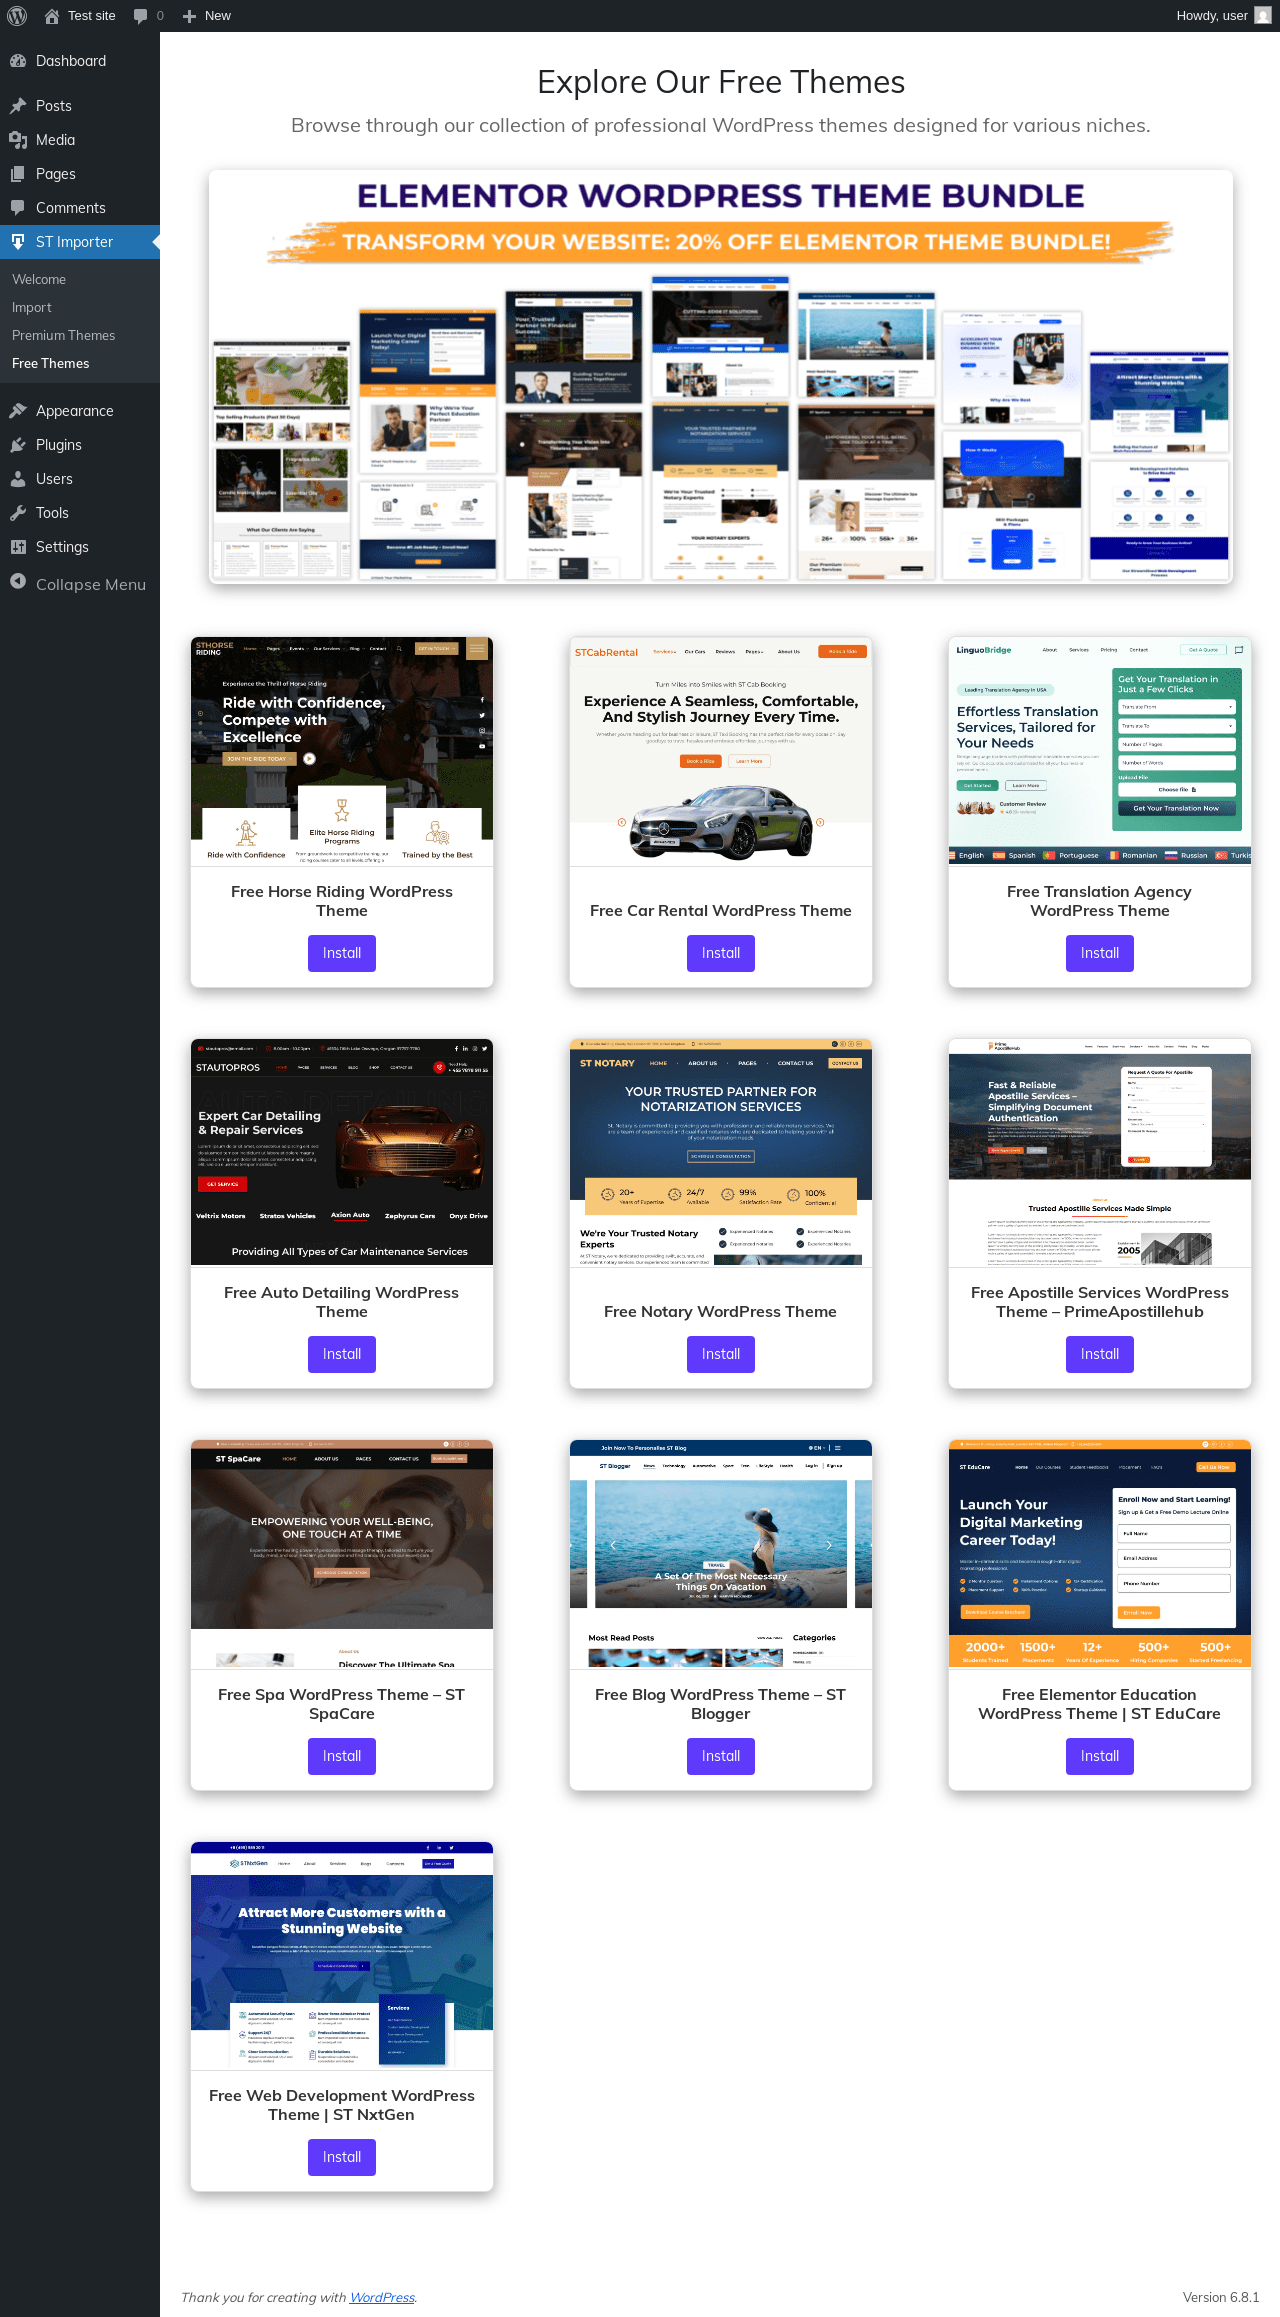Click the ST Notary theme preview image
The image size is (1280, 2317).
click(x=721, y=1153)
